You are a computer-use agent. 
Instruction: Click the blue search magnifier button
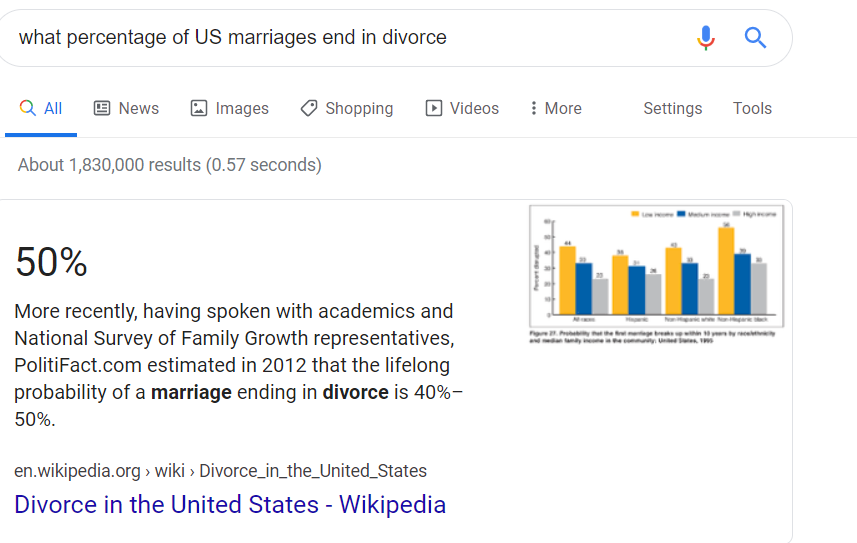click(x=755, y=38)
